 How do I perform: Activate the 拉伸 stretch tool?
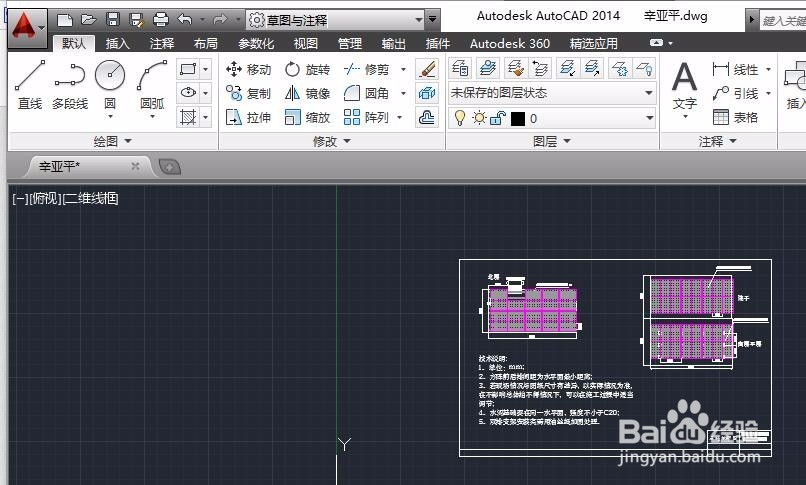point(248,118)
